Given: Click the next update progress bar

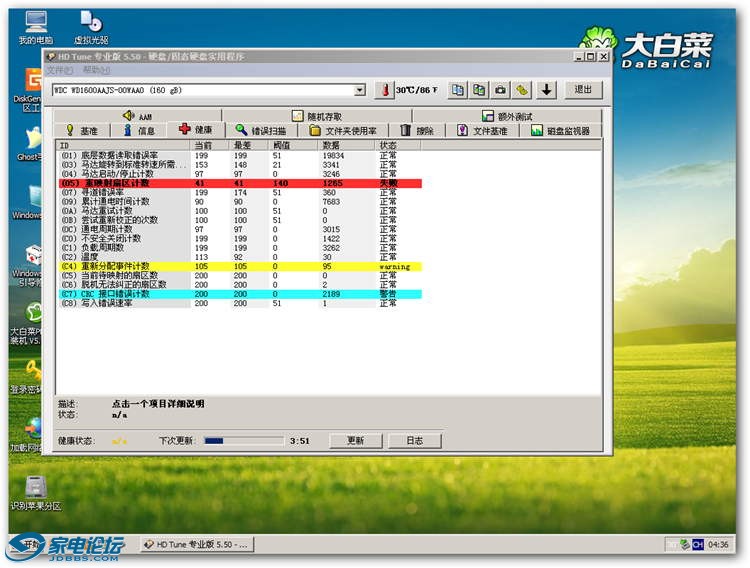Looking at the screenshot, I should pos(244,441).
